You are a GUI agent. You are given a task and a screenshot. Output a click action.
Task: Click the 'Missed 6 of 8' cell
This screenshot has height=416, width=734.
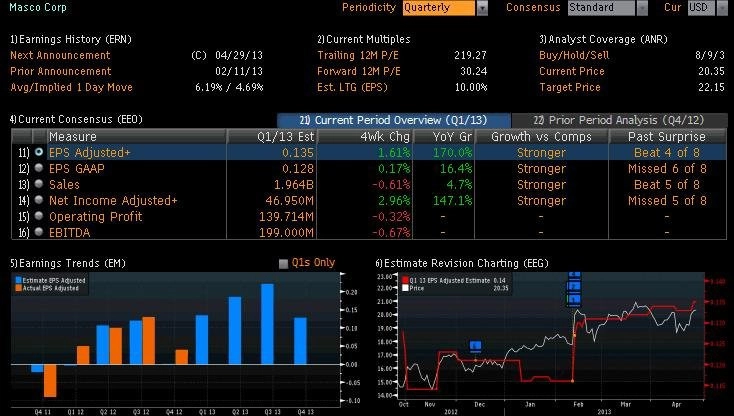(667, 168)
